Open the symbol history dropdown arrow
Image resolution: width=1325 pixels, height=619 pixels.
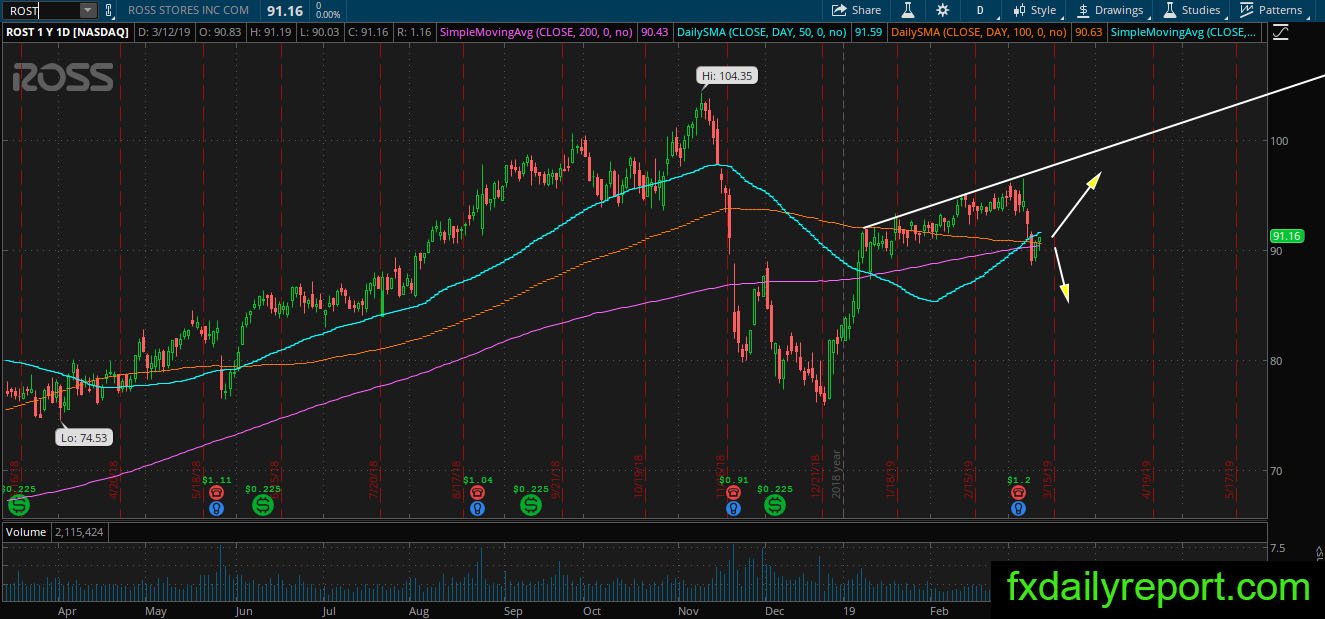pos(88,10)
